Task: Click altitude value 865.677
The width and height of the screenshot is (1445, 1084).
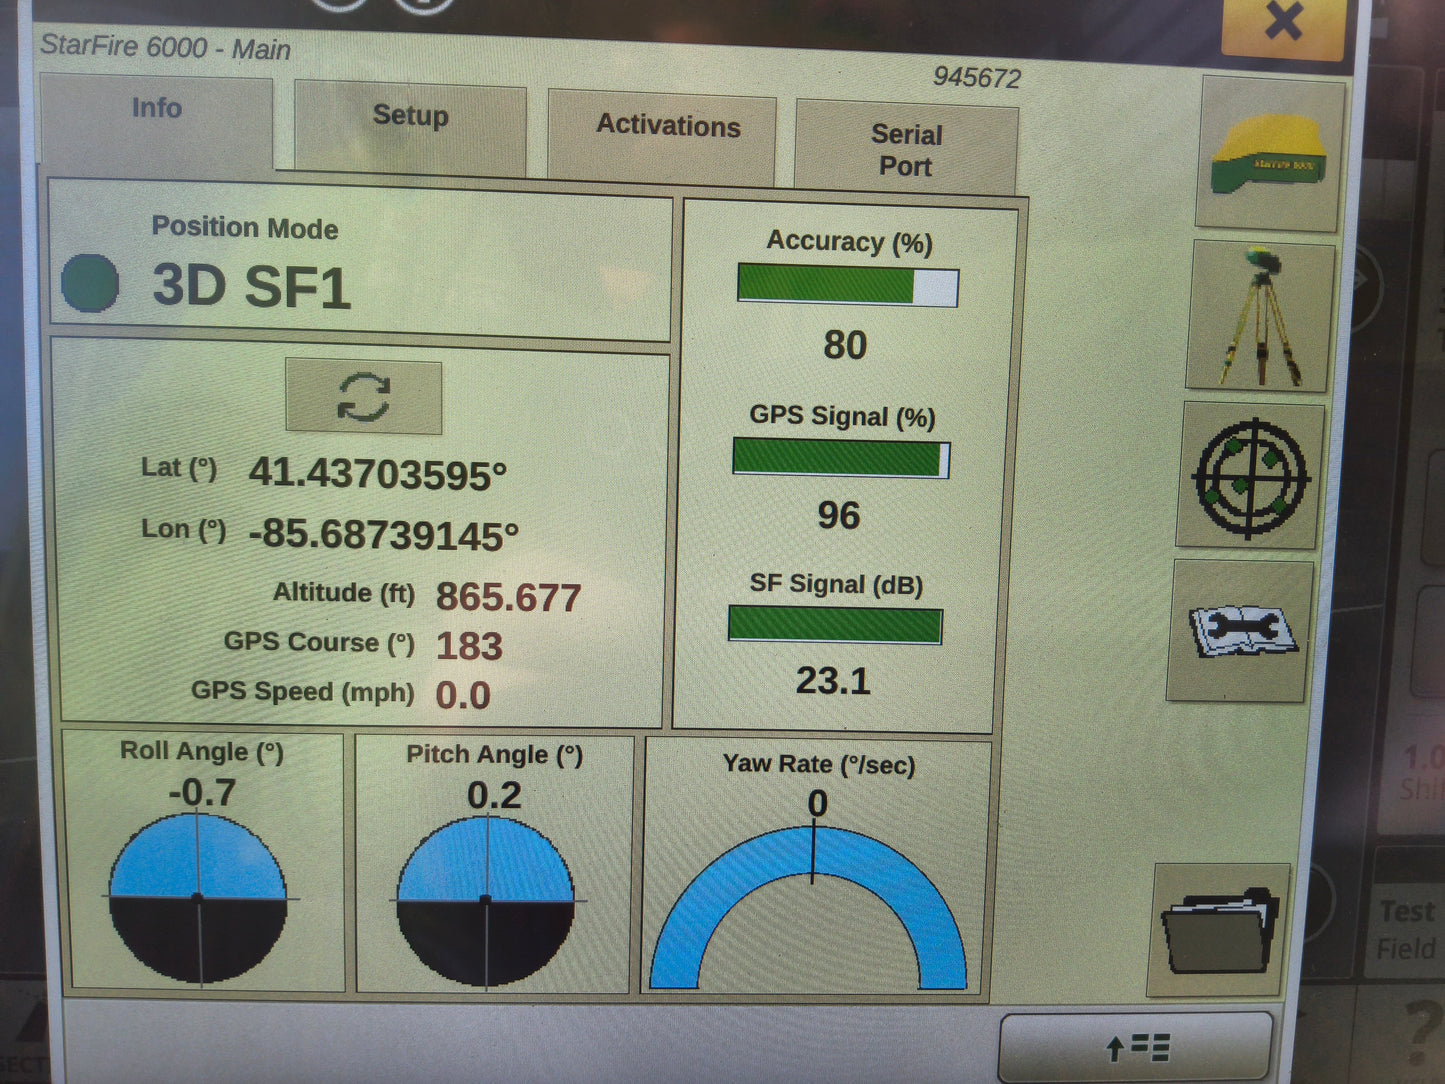Action: click(508, 597)
